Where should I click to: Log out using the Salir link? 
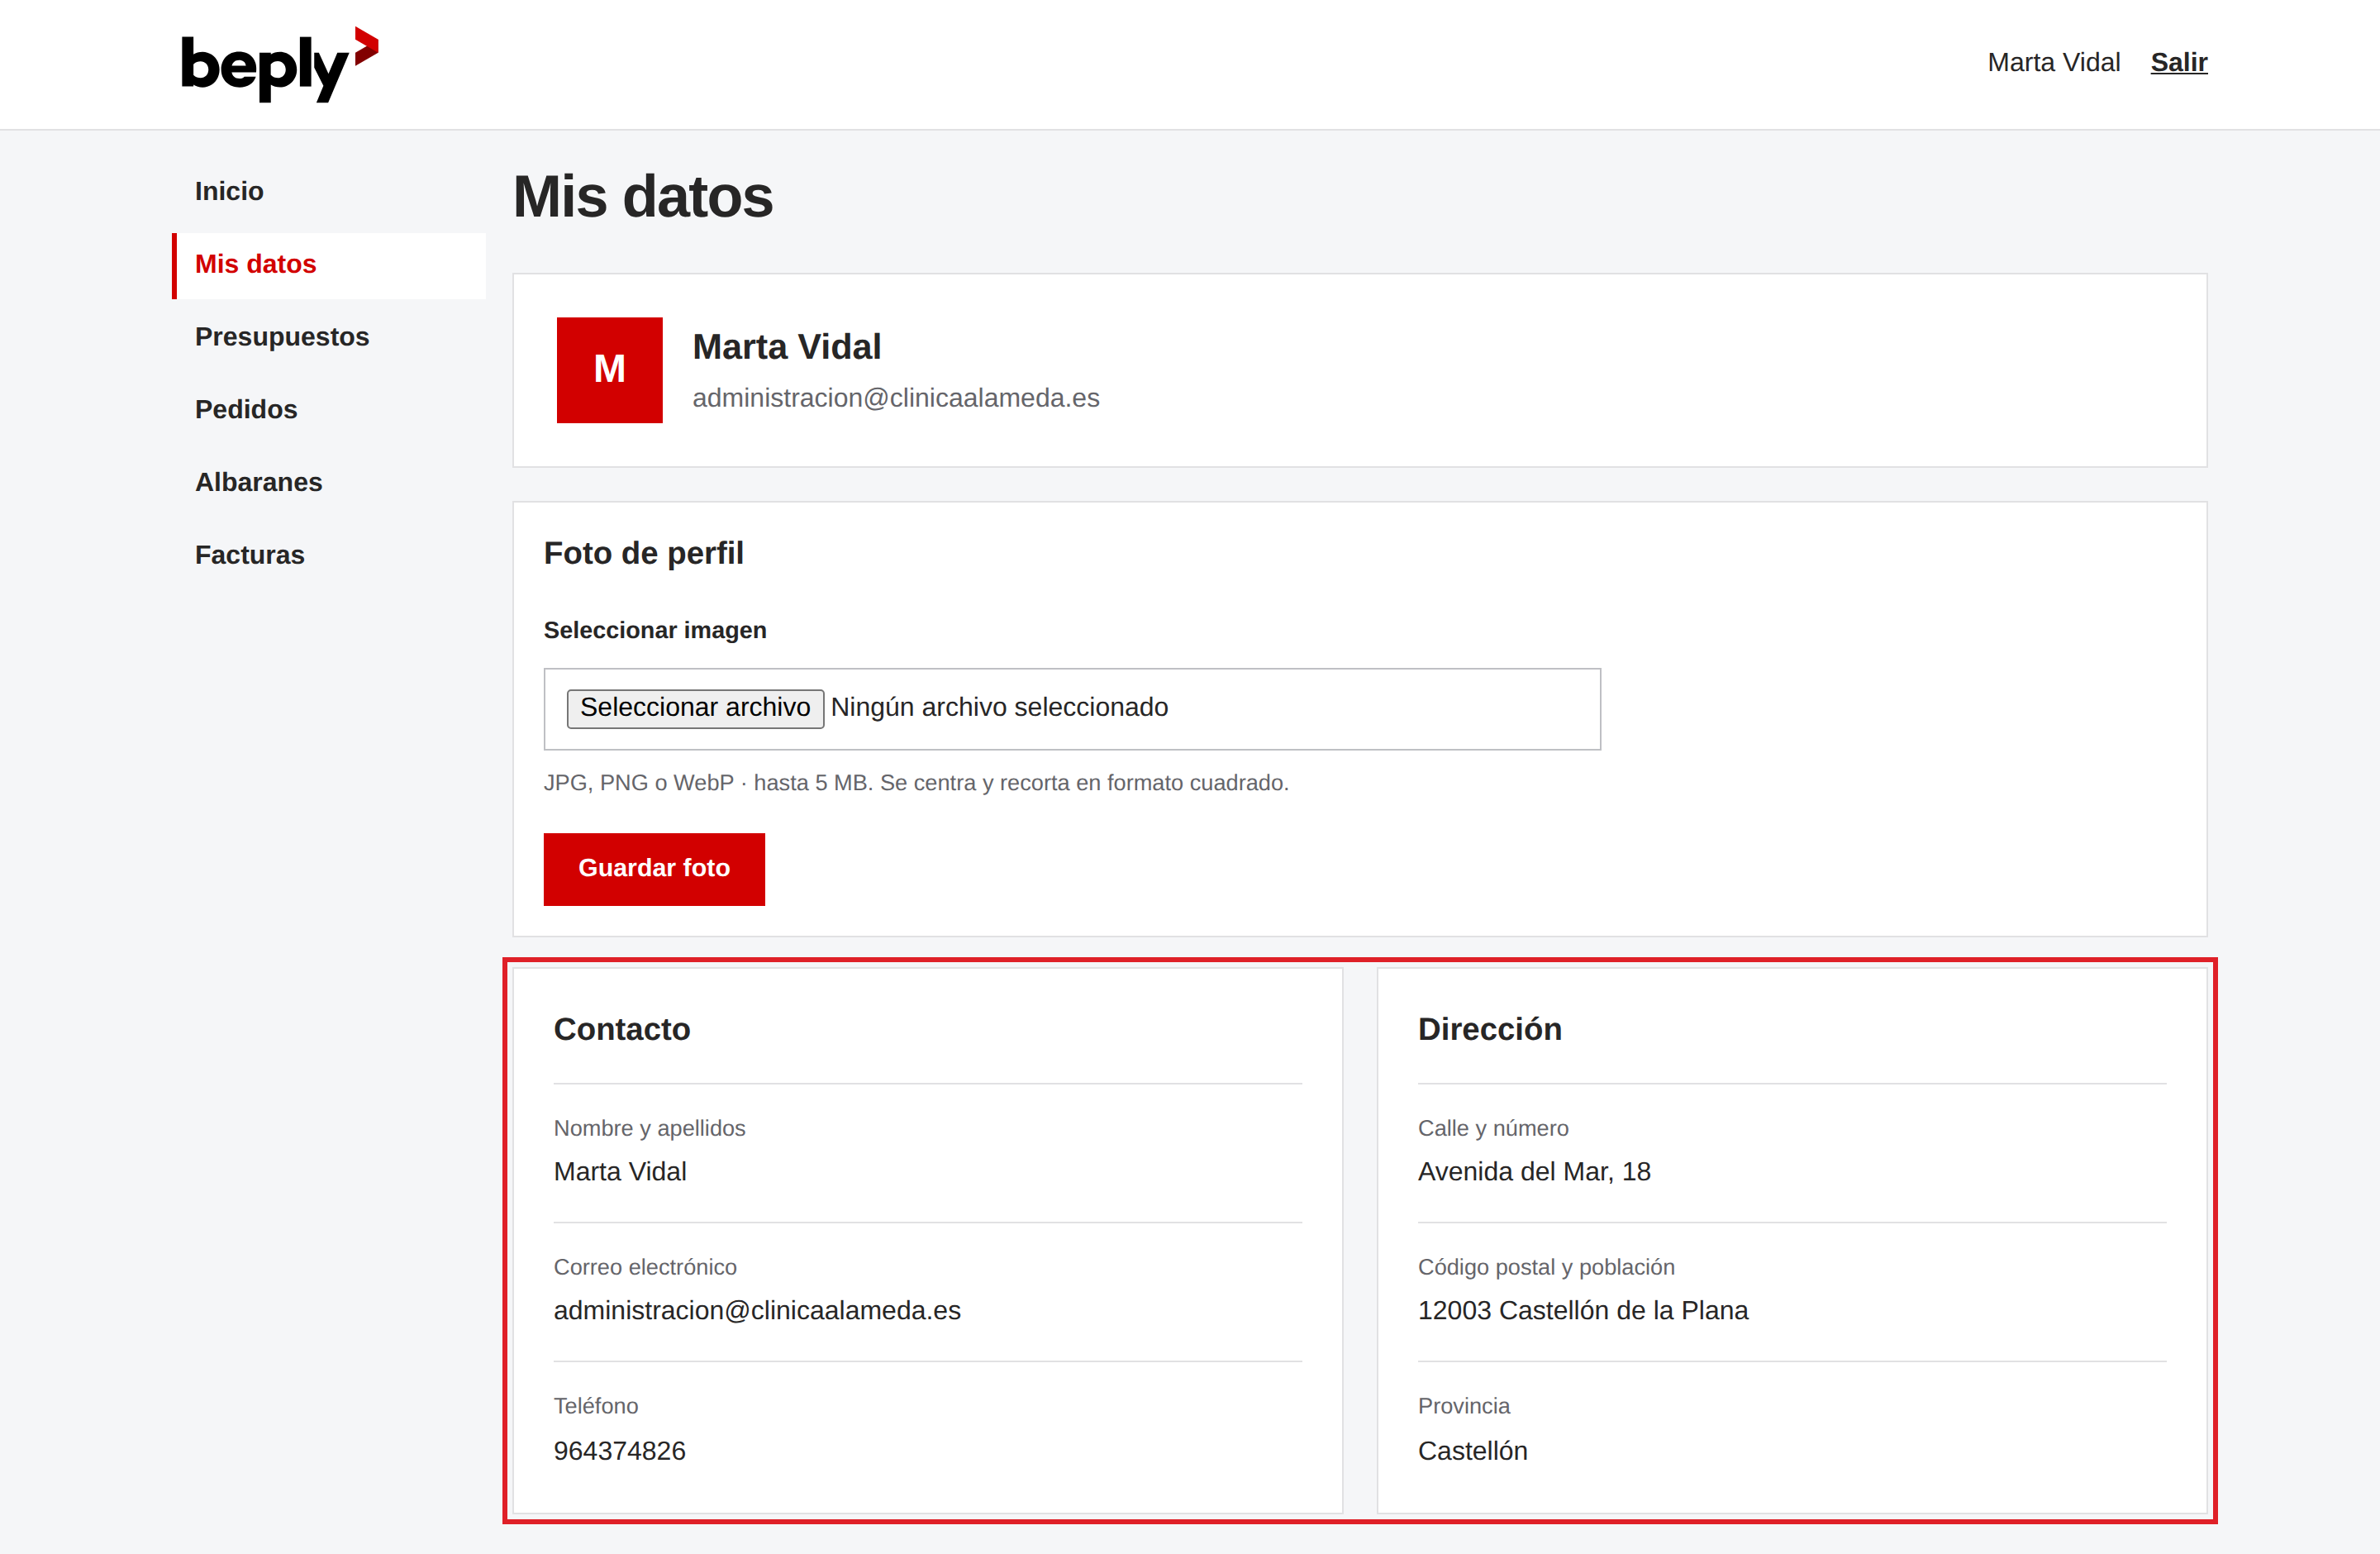(x=2178, y=62)
